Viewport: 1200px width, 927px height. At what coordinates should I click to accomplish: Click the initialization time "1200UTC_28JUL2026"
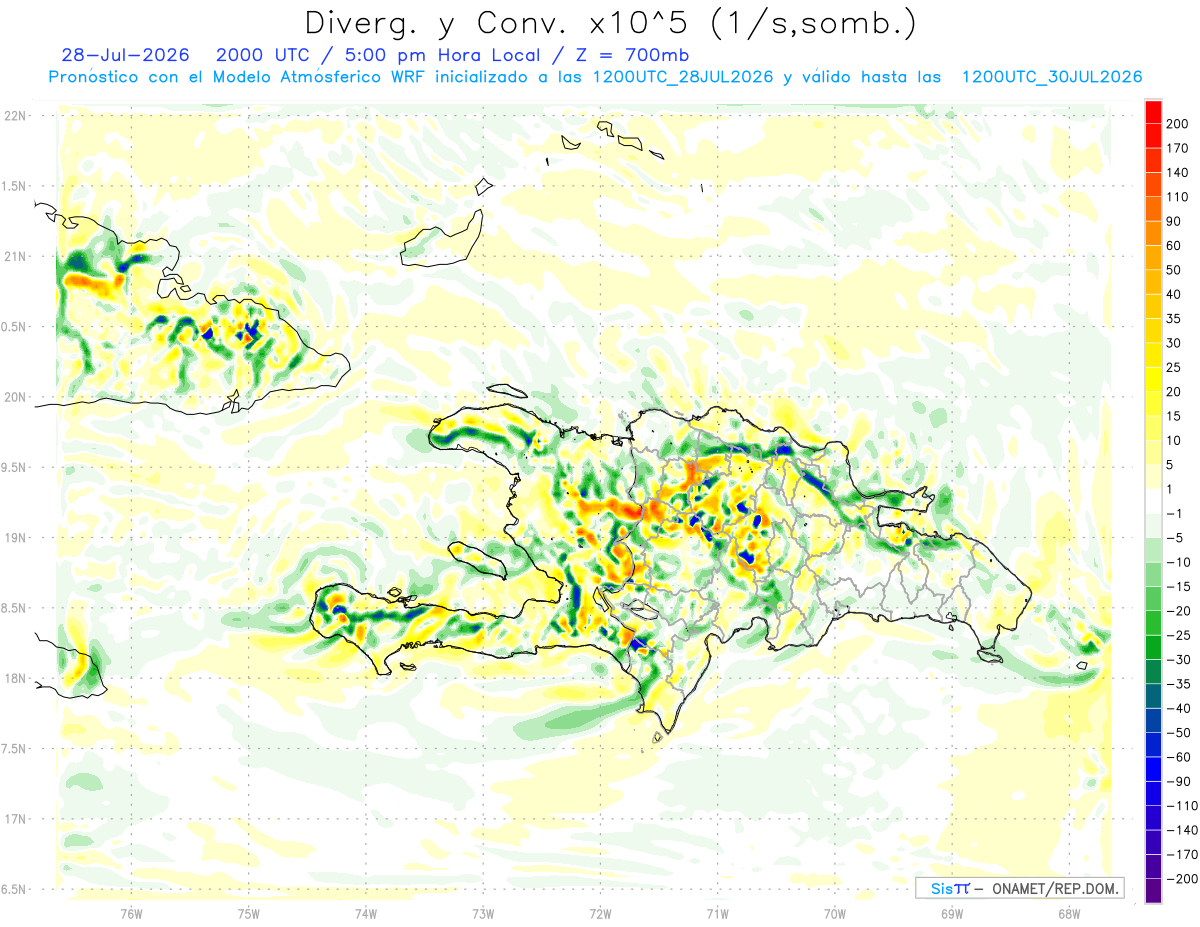click(684, 77)
